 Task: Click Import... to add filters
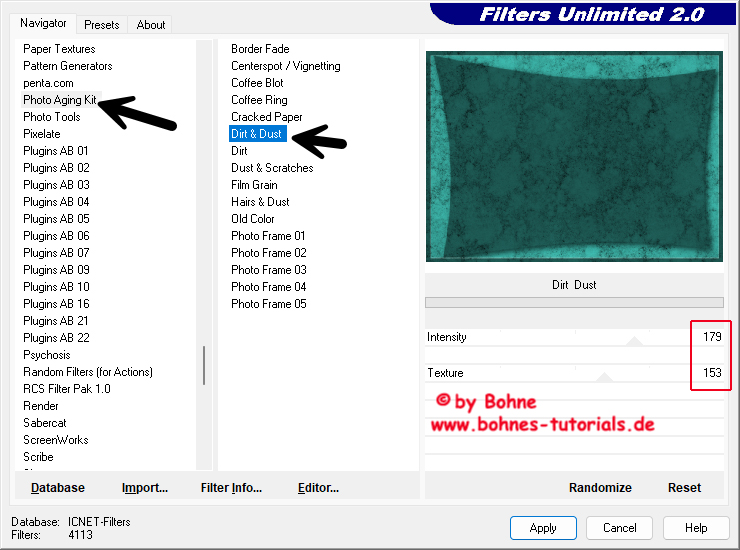point(145,488)
